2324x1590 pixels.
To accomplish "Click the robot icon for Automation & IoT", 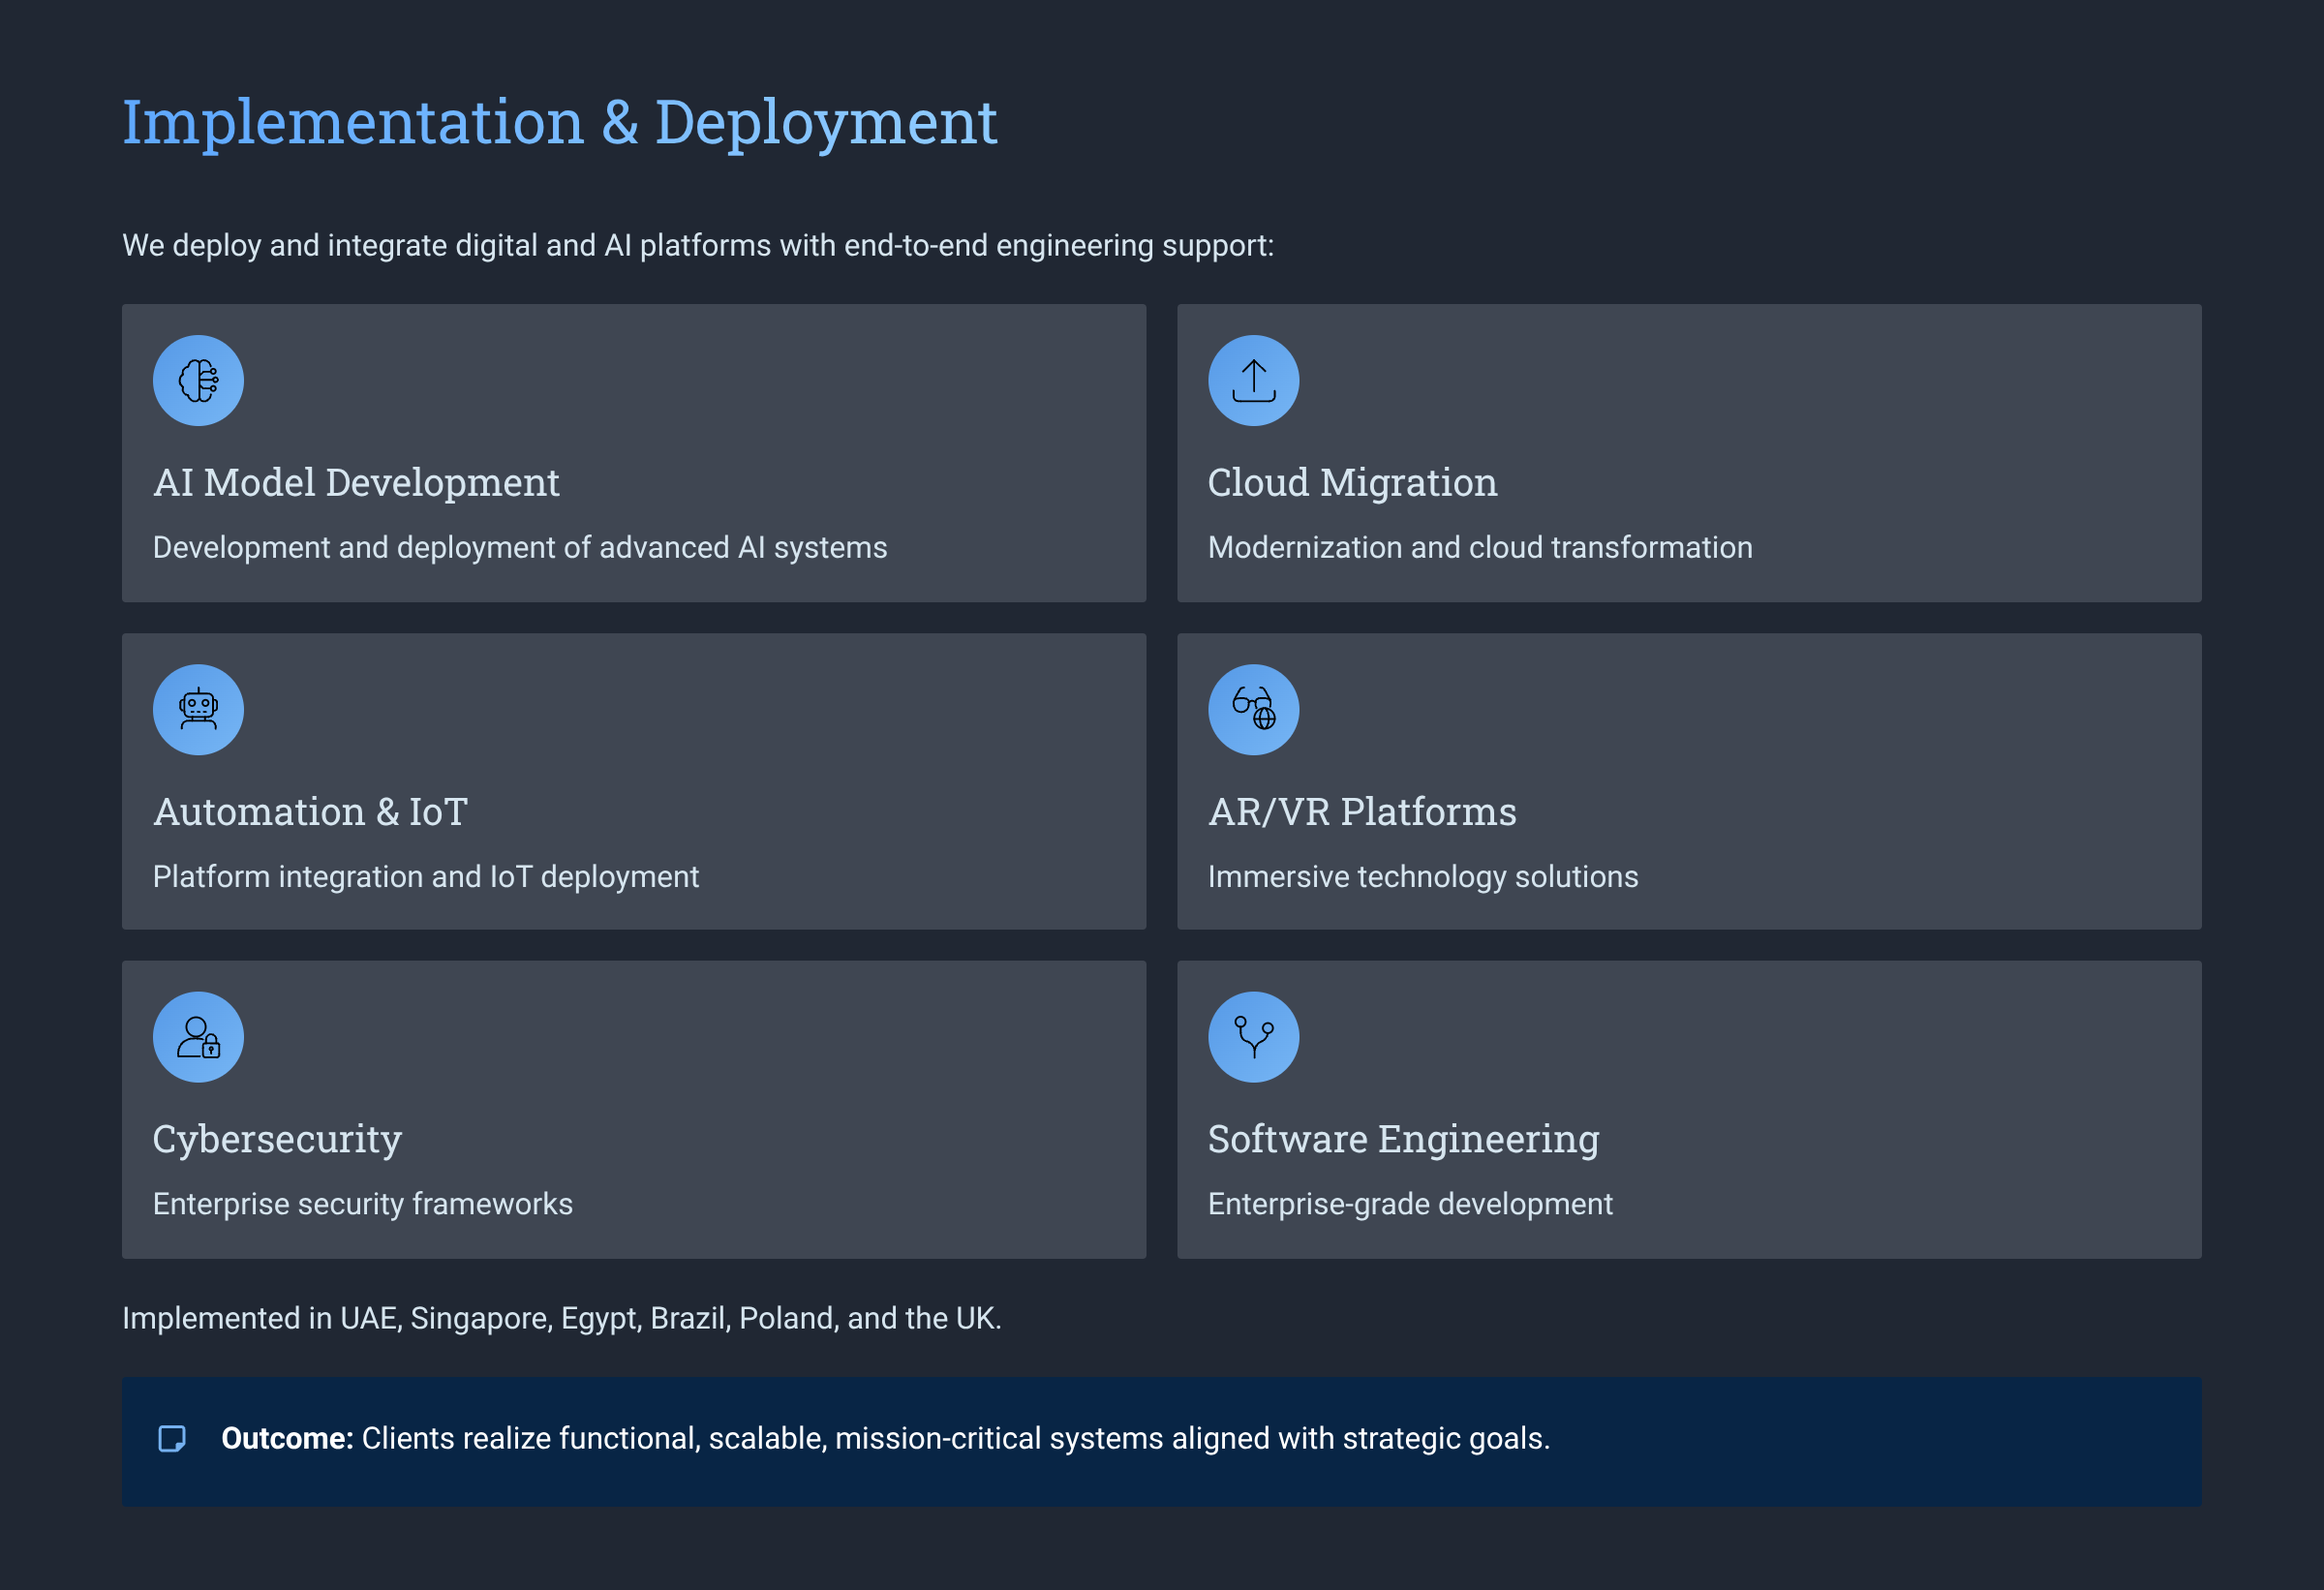I will point(198,710).
